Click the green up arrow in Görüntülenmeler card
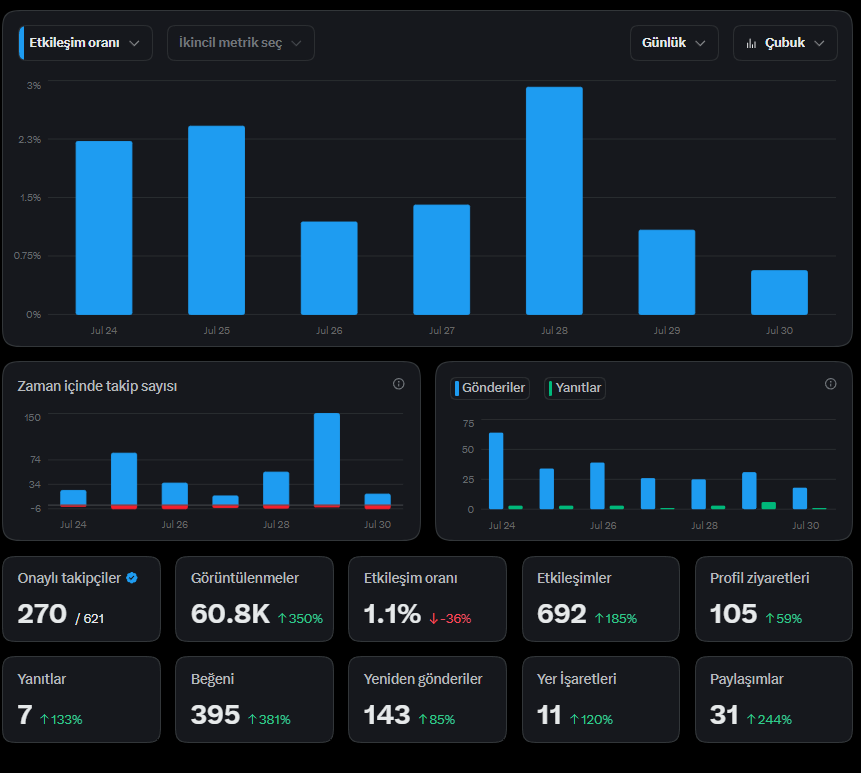 [x=282, y=619]
